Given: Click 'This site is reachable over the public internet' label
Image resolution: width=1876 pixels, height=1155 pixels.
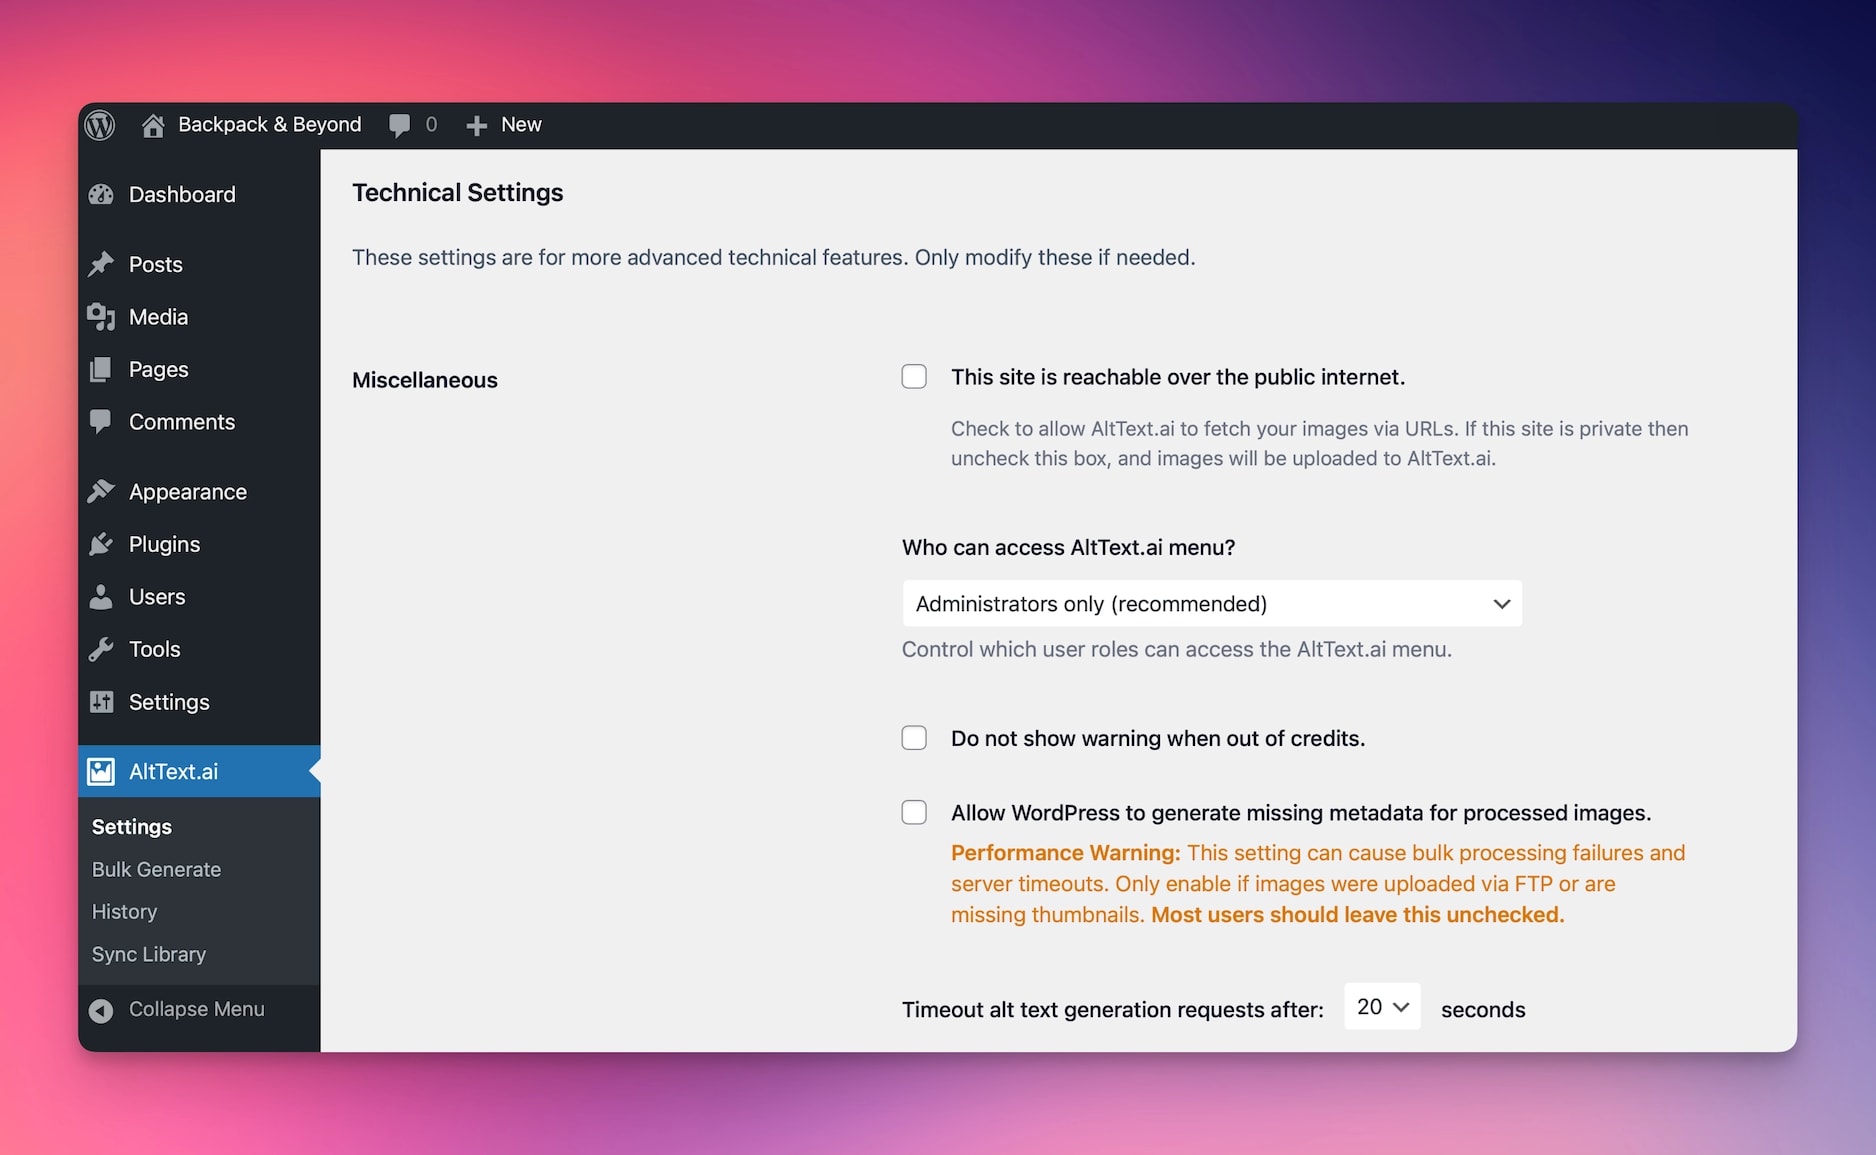Looking at the screenshot, I should 1178,377.
